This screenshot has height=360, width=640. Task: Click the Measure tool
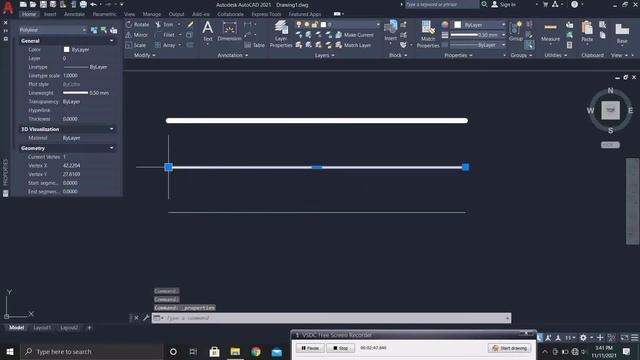click(550, 32)
